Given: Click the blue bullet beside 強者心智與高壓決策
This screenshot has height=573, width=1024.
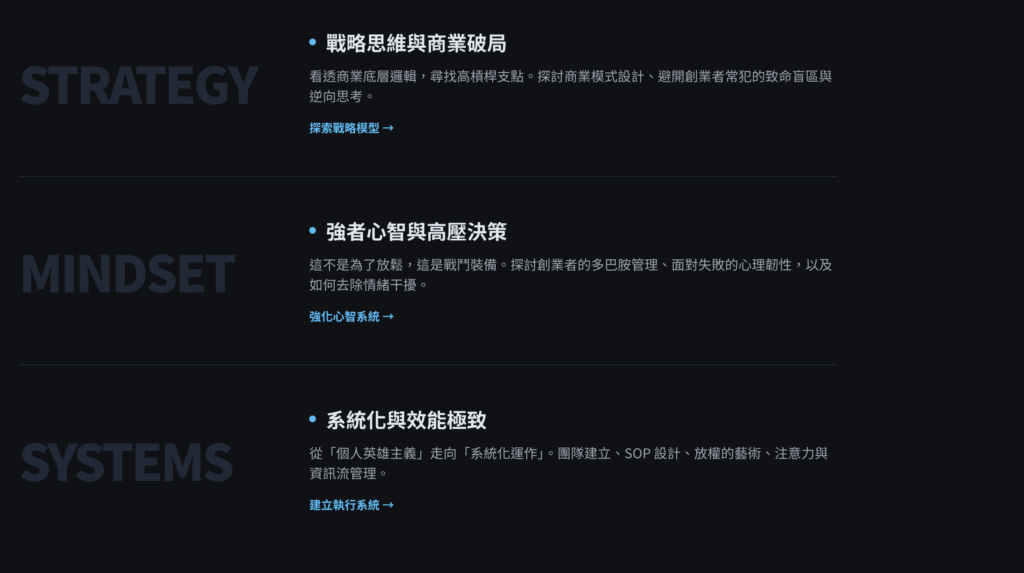Looking at the screenshot, I should coord(313,231).
